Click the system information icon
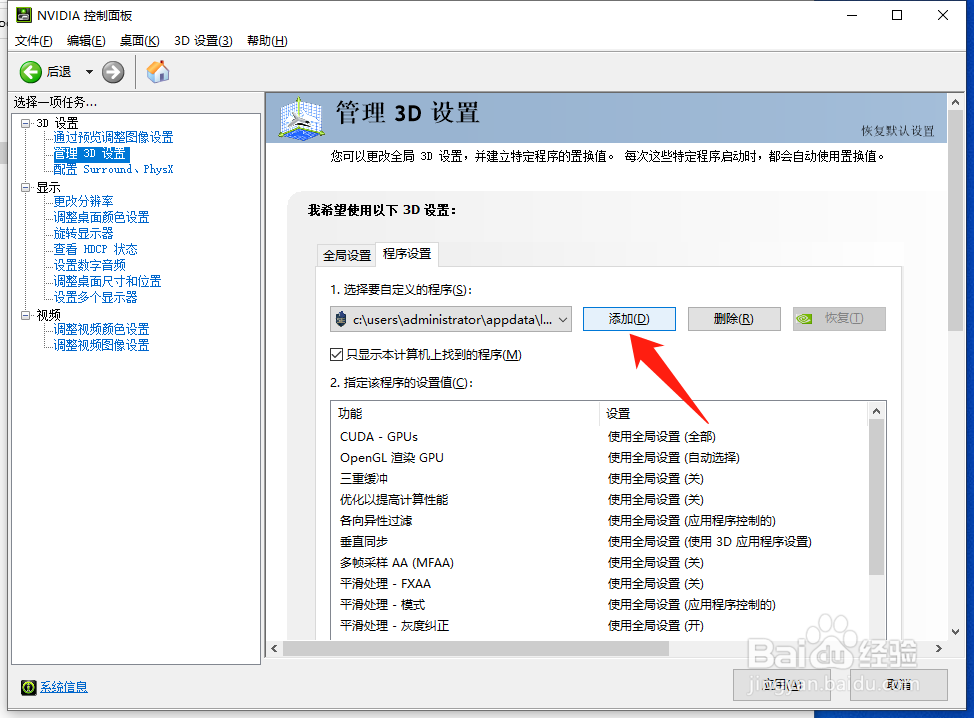This screenshot has width=974, height=718. (29, 687)
